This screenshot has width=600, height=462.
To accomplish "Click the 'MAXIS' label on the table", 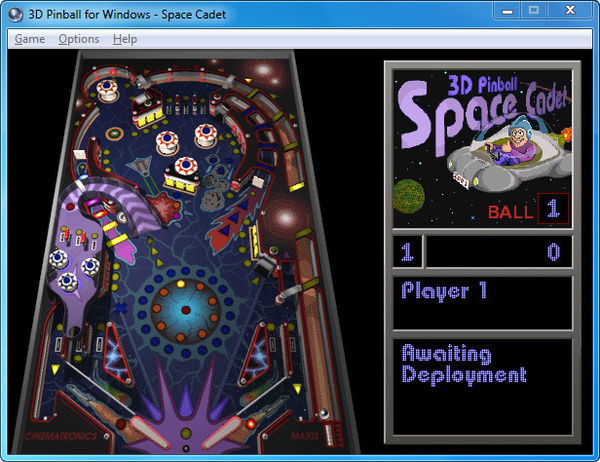I will coord(305,436).
